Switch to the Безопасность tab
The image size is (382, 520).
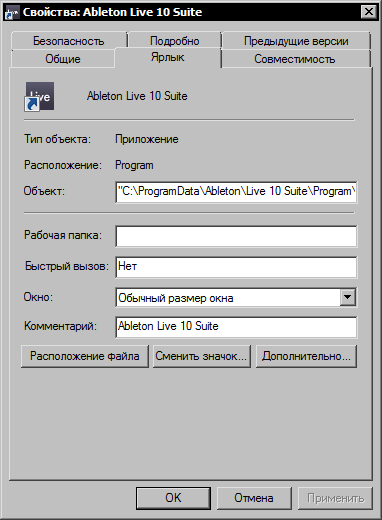point(69,41)
